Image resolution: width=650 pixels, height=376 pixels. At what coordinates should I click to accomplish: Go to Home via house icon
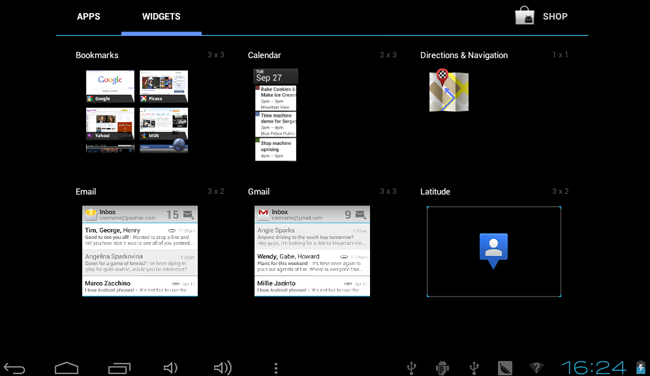(66, 368)
